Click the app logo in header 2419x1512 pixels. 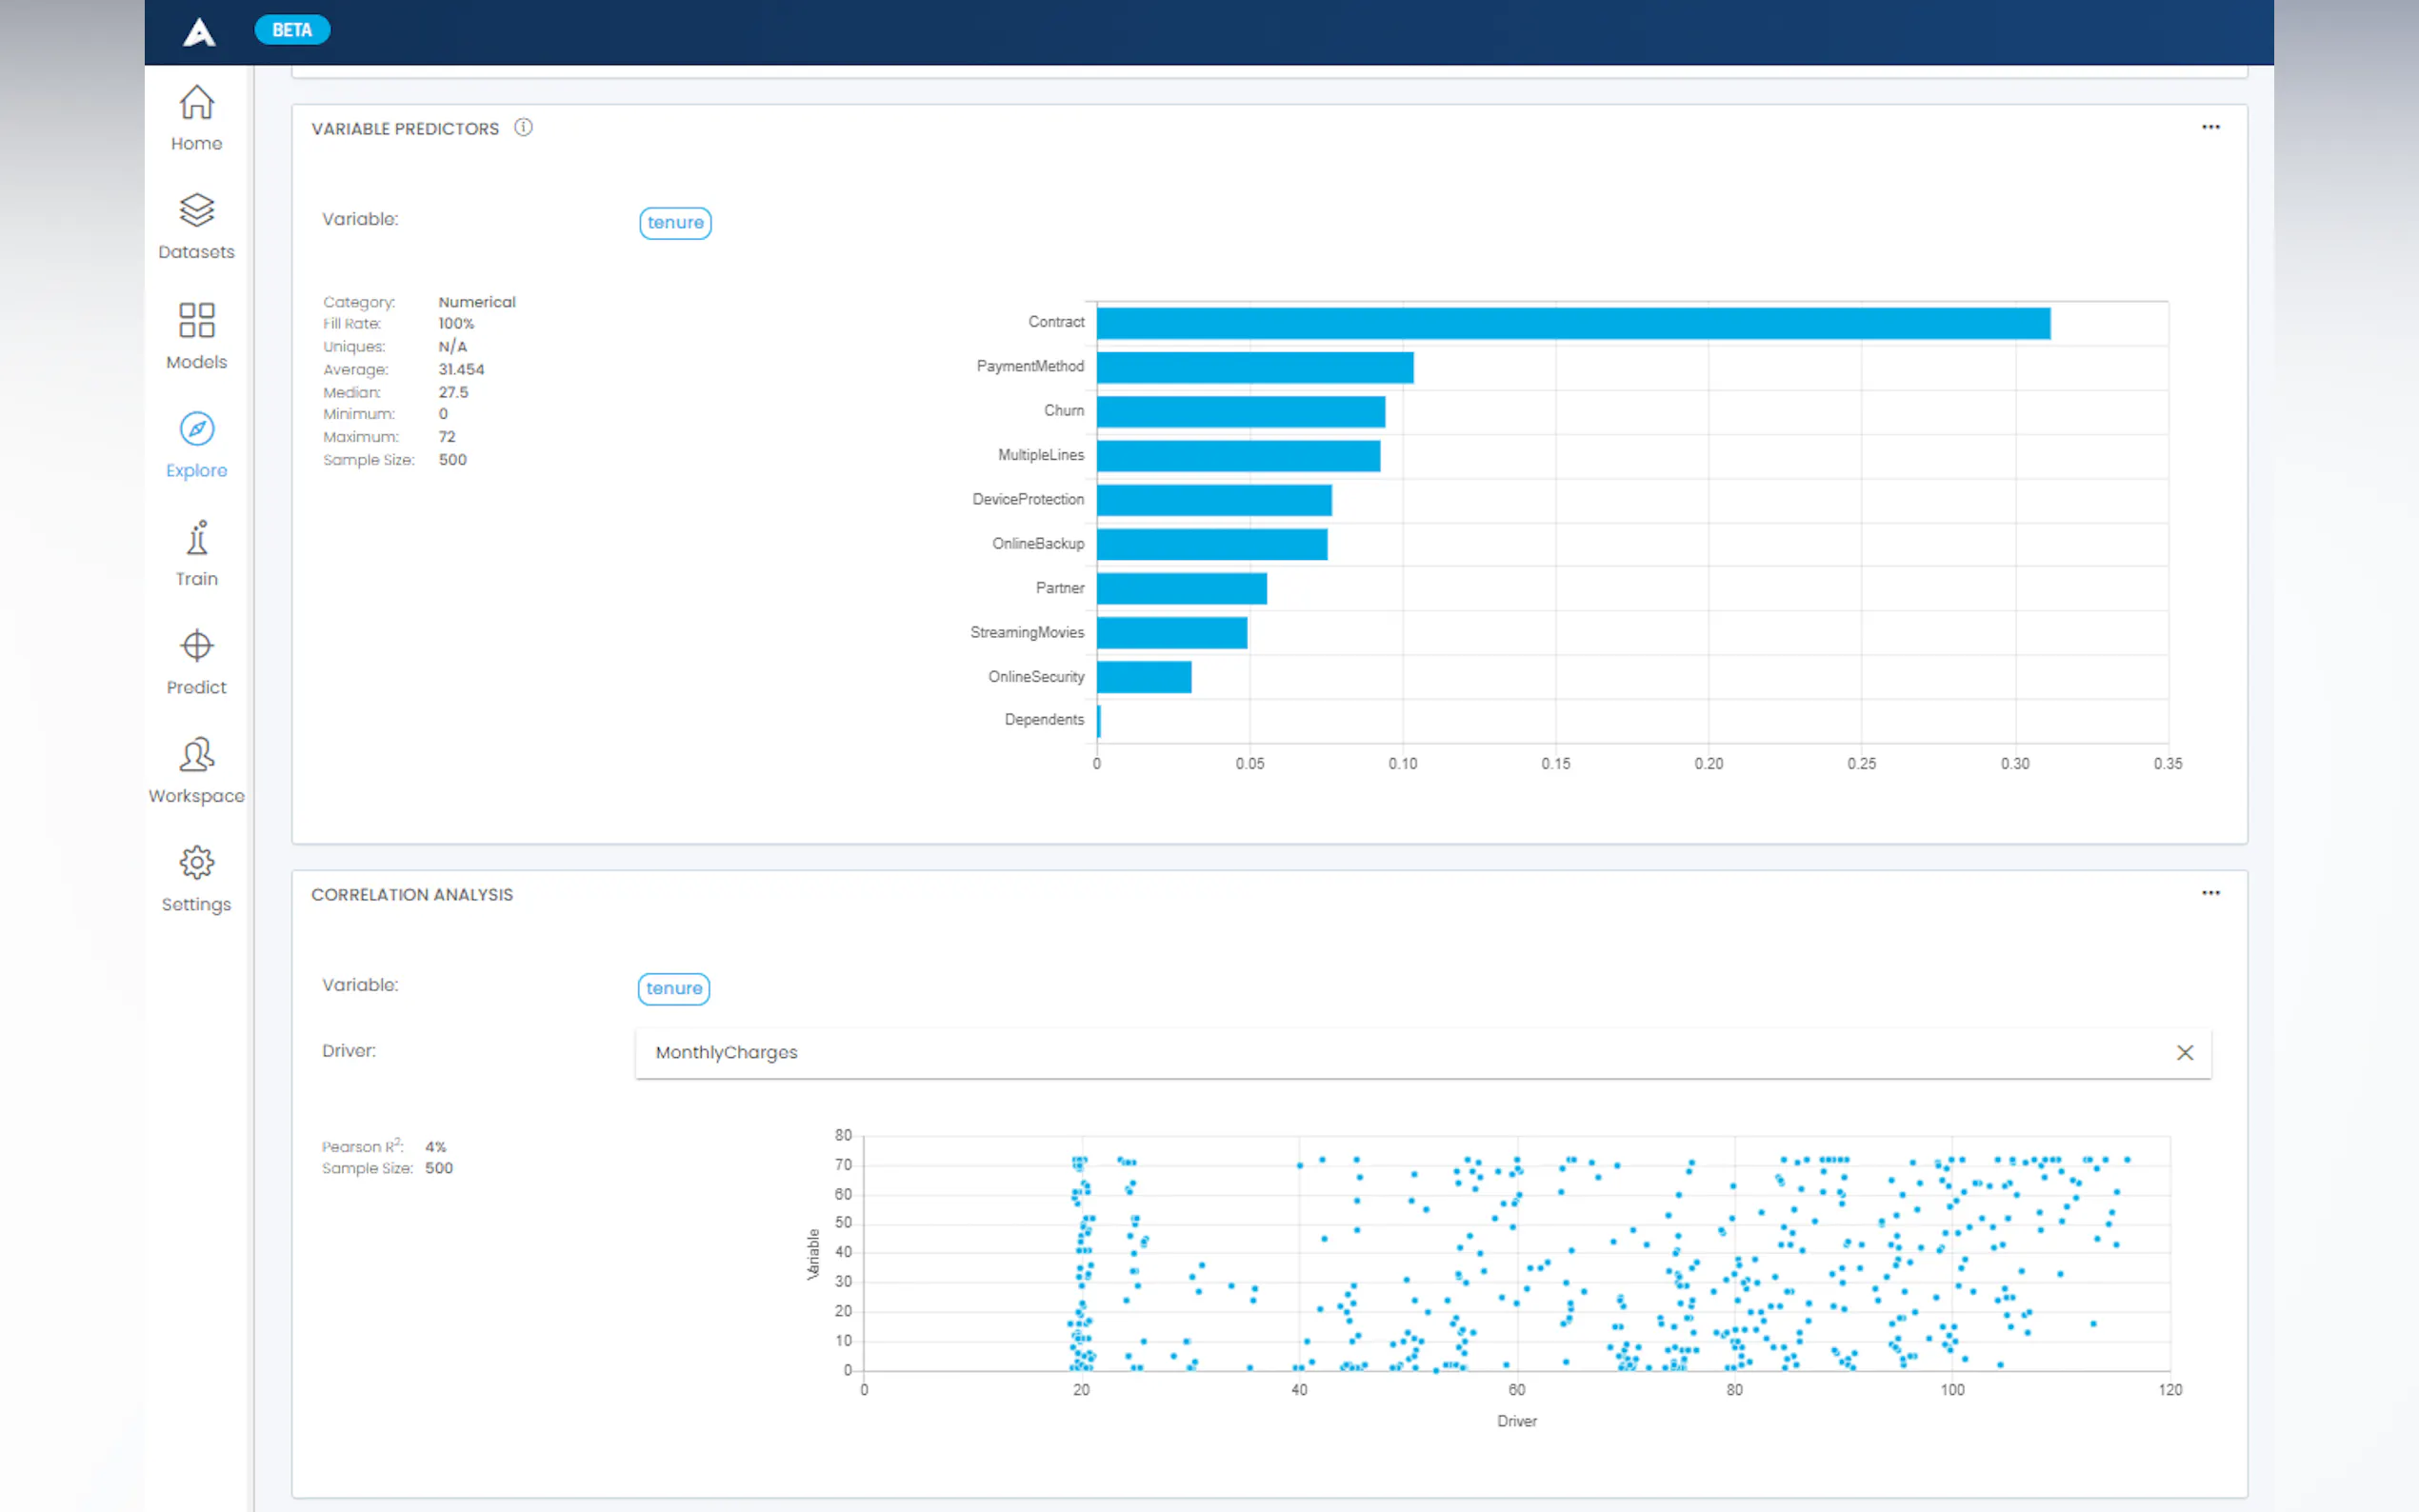coord(199,32)
